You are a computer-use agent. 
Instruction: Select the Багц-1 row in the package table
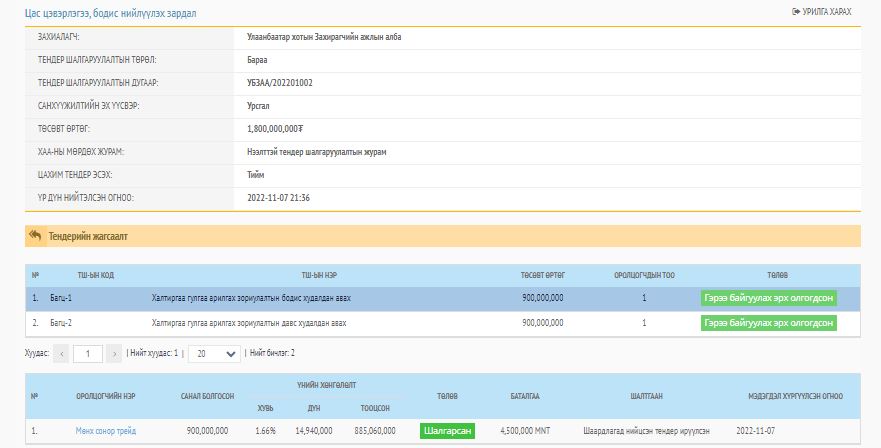click(x=250, y=298)
